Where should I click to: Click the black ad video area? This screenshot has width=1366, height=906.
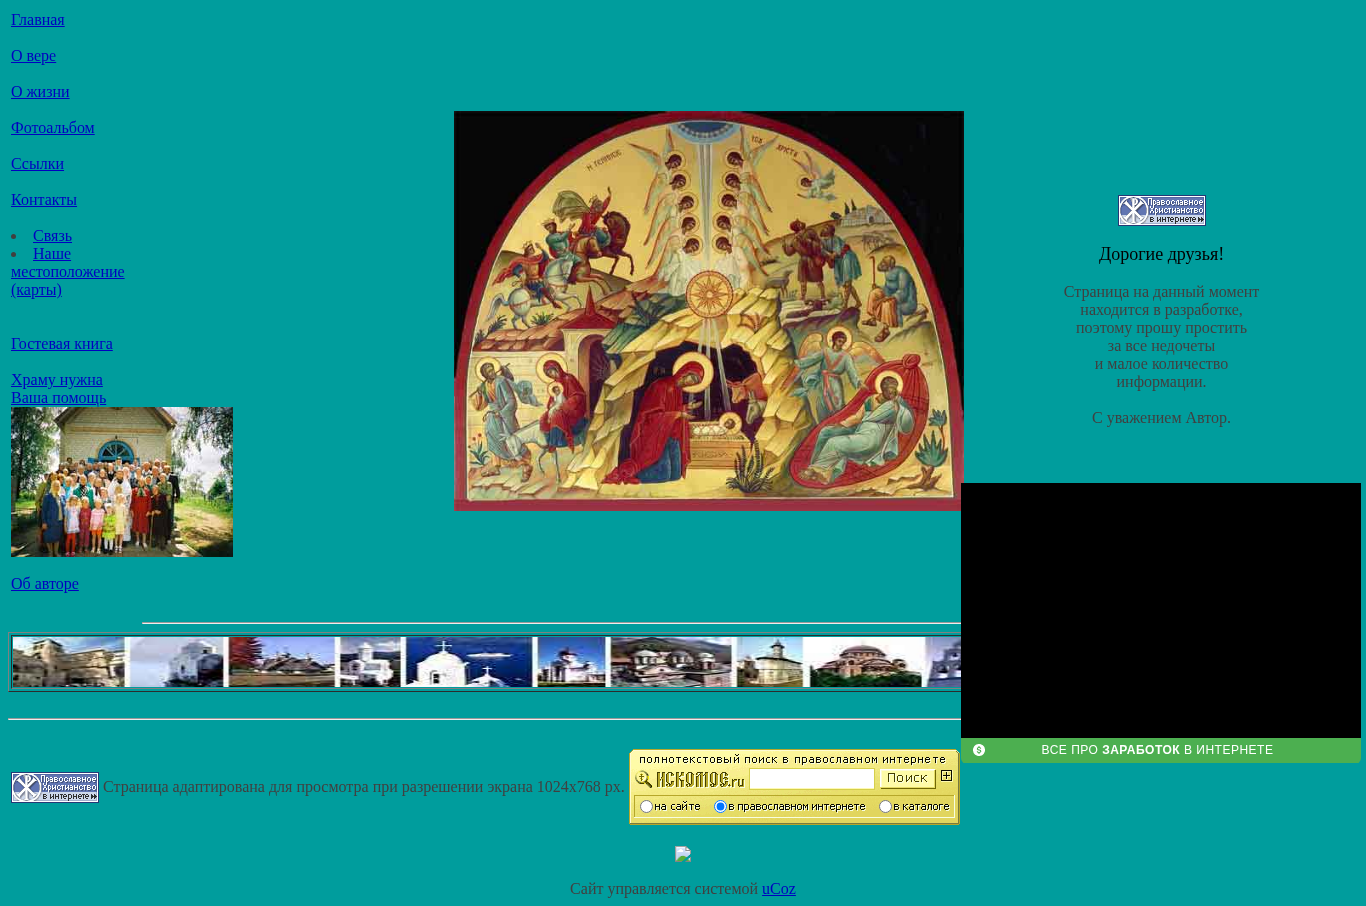(1161, 611)
